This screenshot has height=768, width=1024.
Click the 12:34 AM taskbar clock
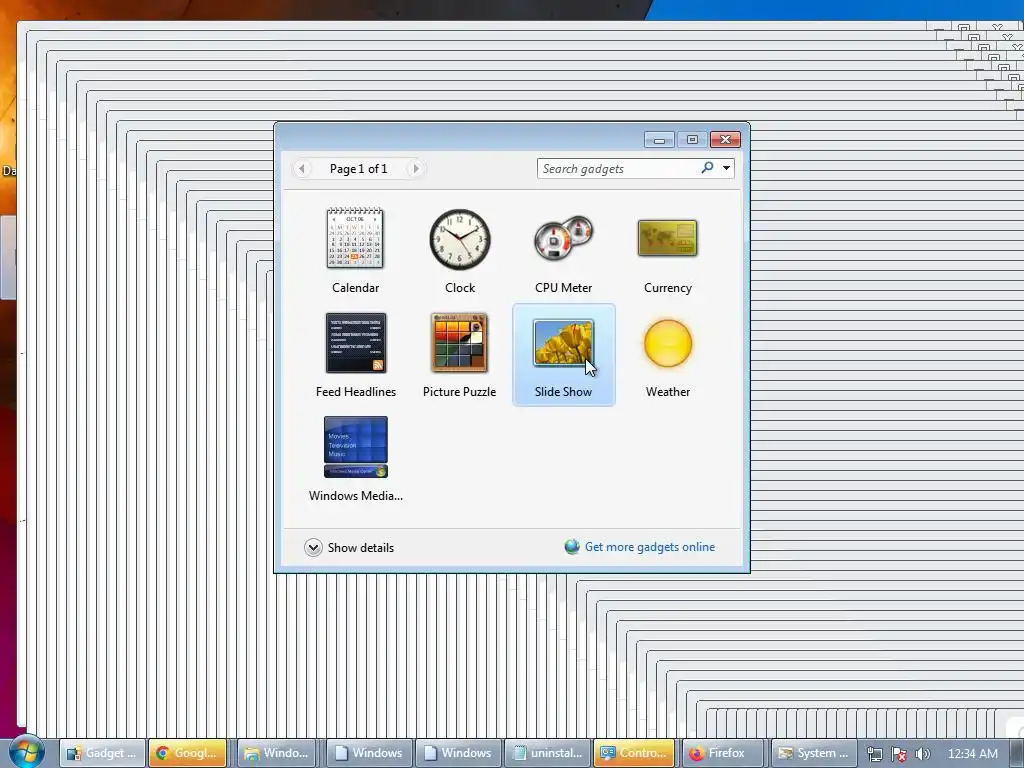(972, 754)
